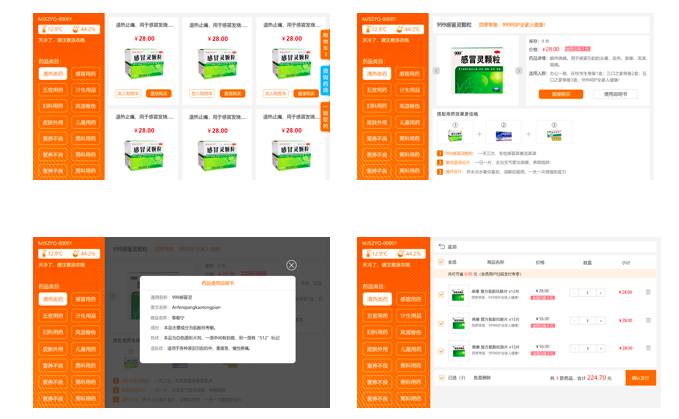
Task: Click 加入购物车 on the first product card
Action: (x=128, y=93)
